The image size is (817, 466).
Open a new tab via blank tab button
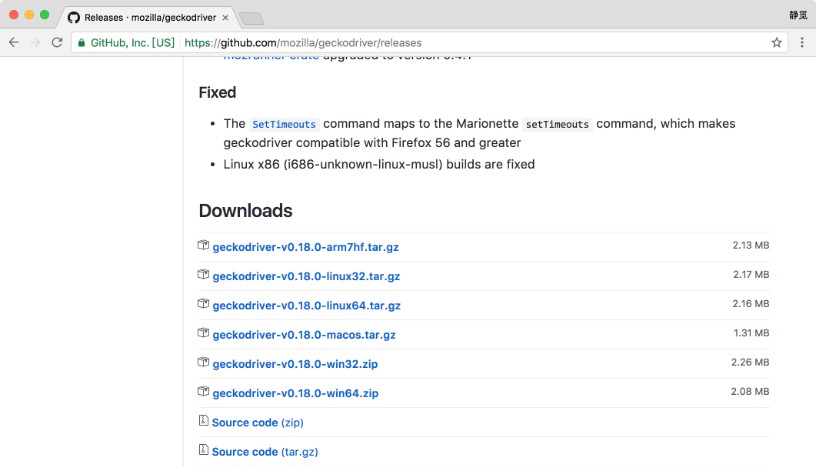[x=252, y=19]
